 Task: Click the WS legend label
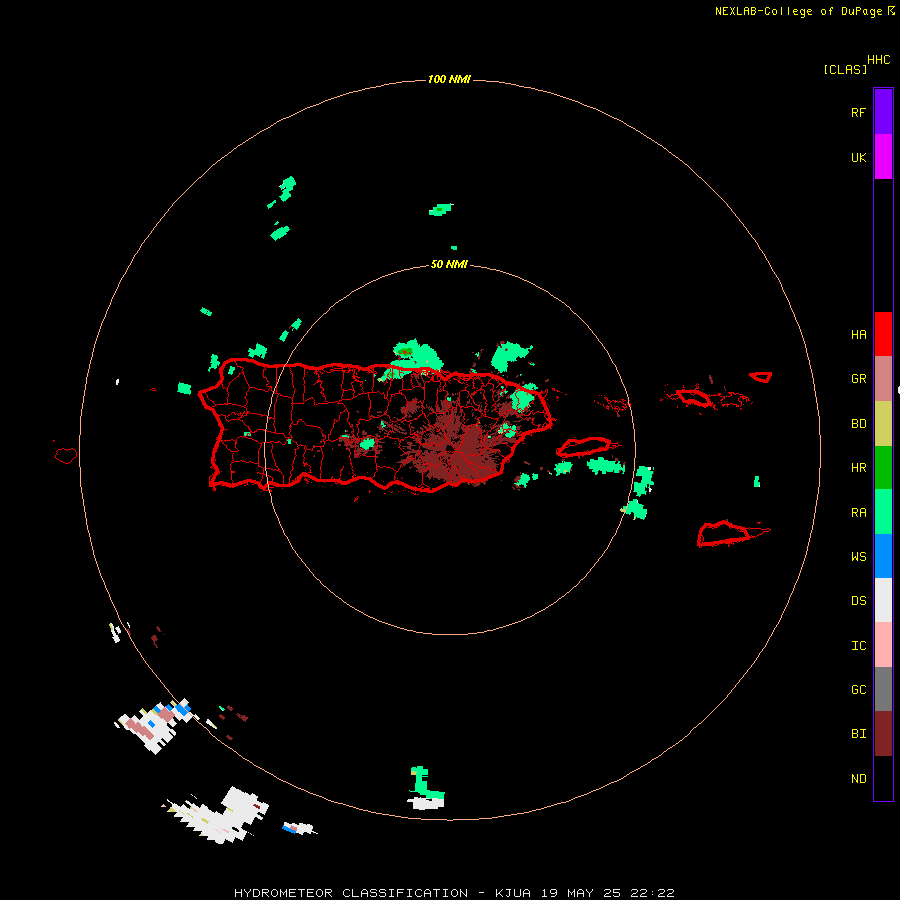pos(858,557)
